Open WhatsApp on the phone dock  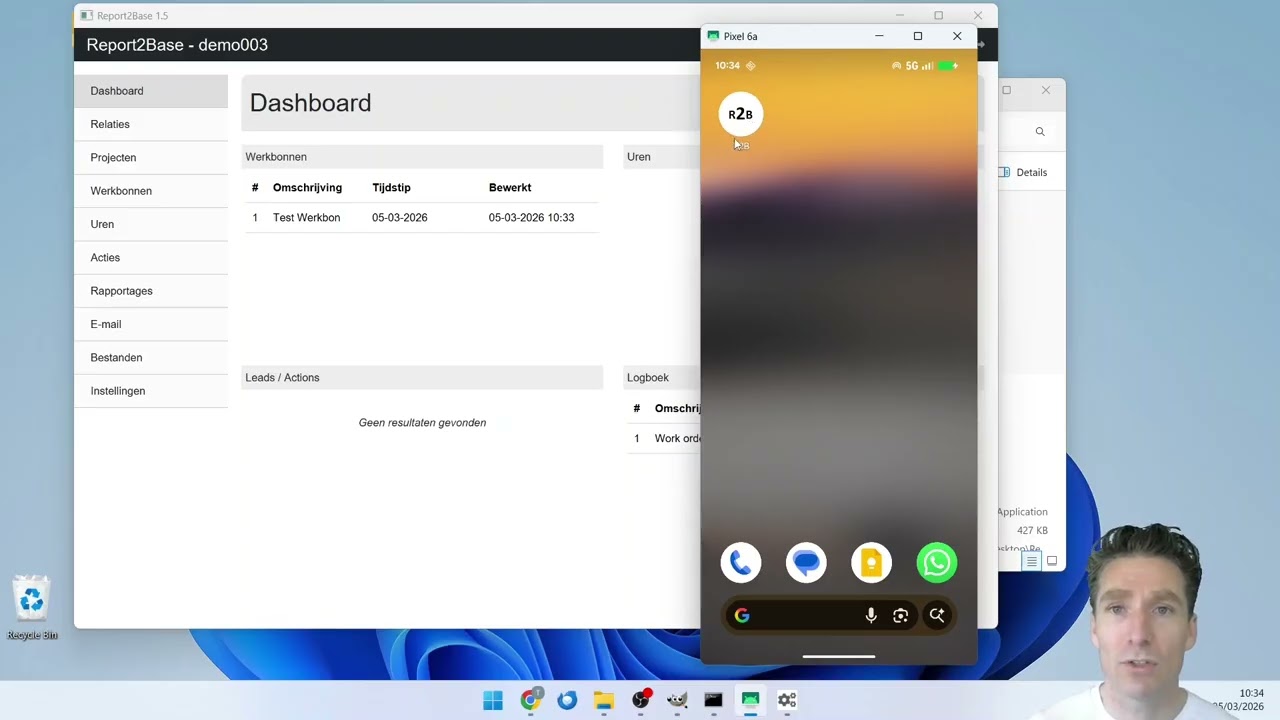point(937,563)
